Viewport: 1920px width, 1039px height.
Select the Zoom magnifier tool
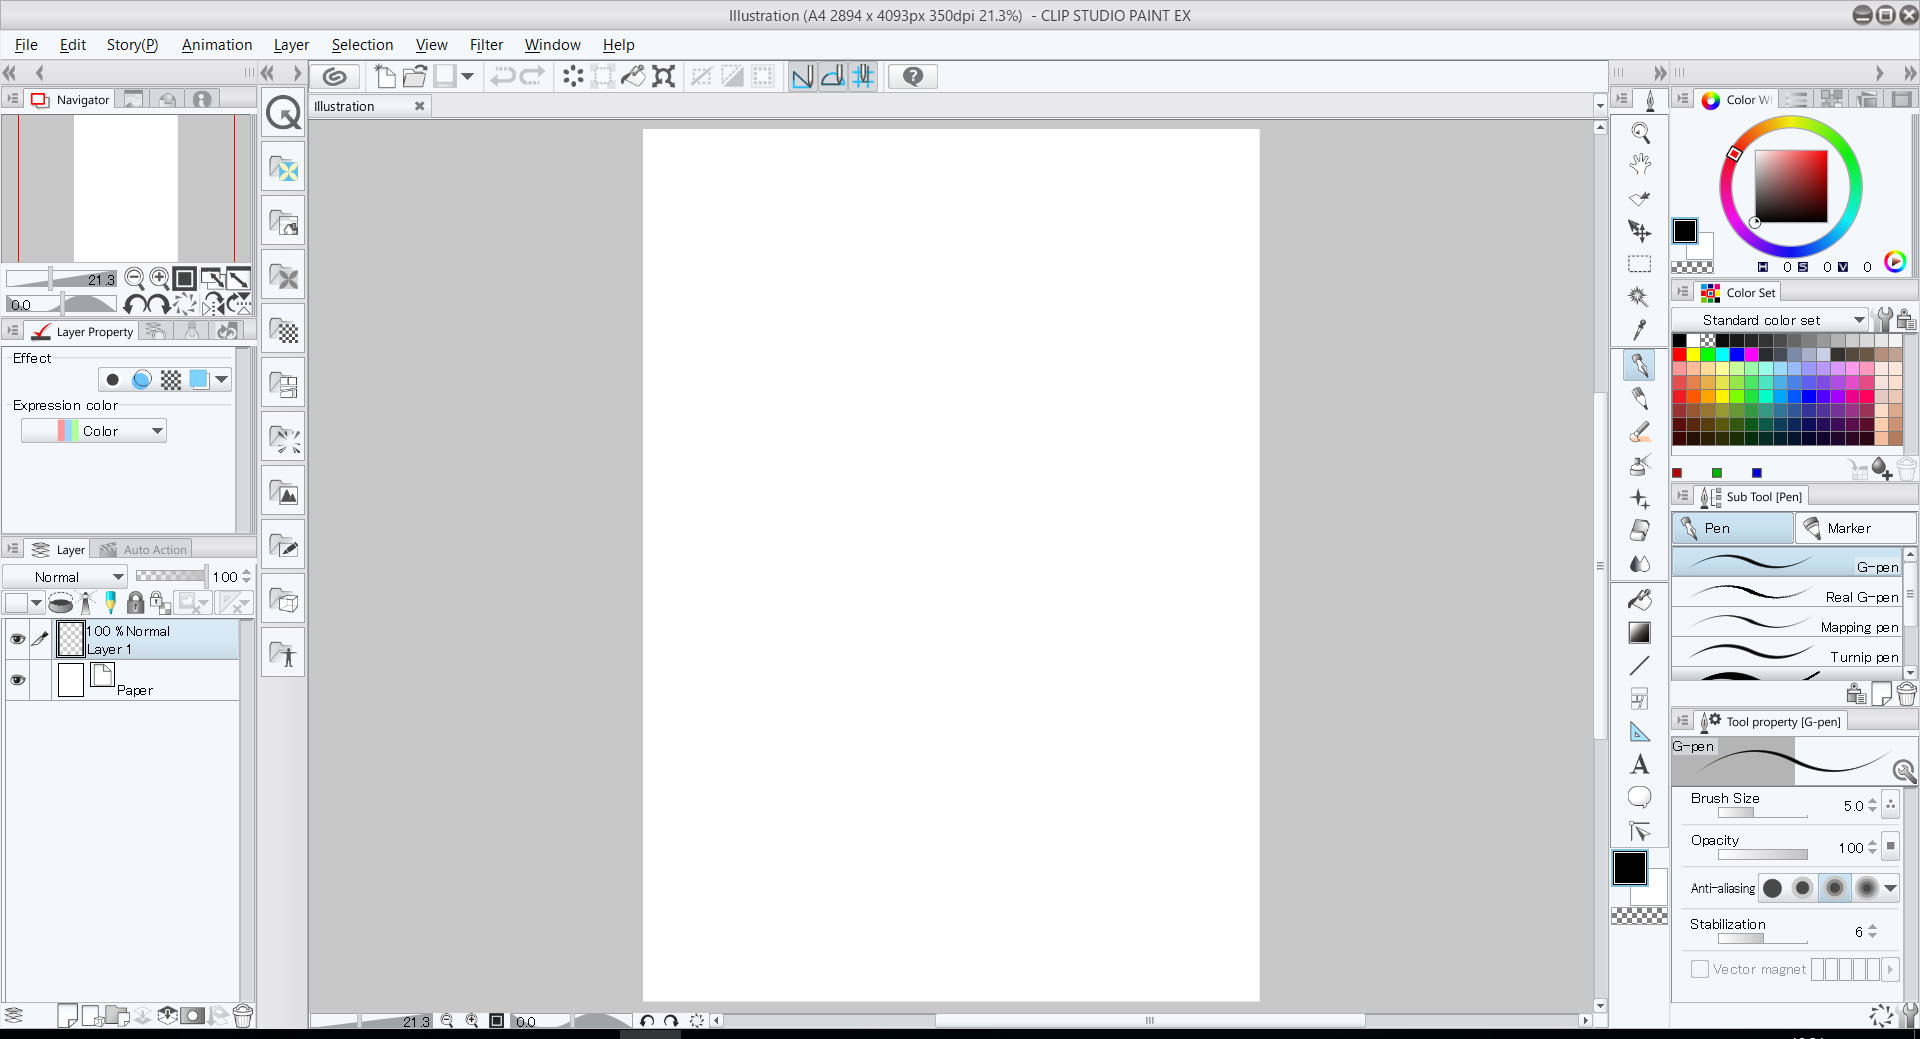click(x=1640, y=132)
